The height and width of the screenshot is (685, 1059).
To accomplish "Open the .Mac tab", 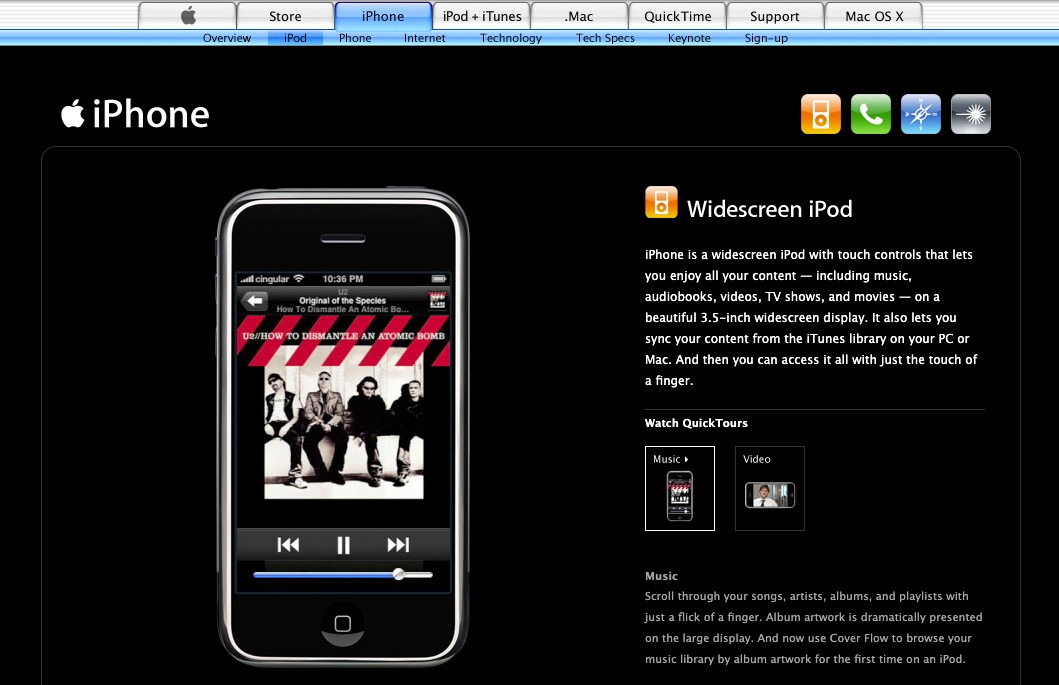I will click(x=579, y=16).
